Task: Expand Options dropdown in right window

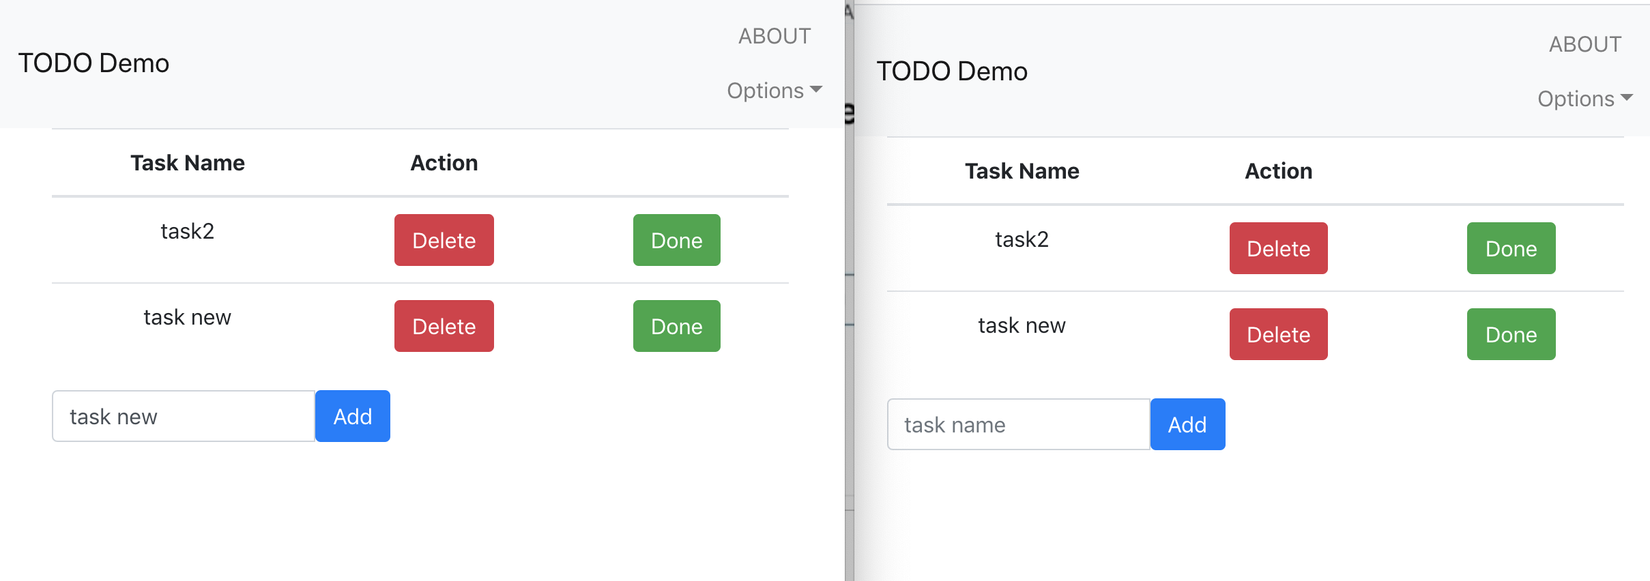Action: coord(1585,99)
